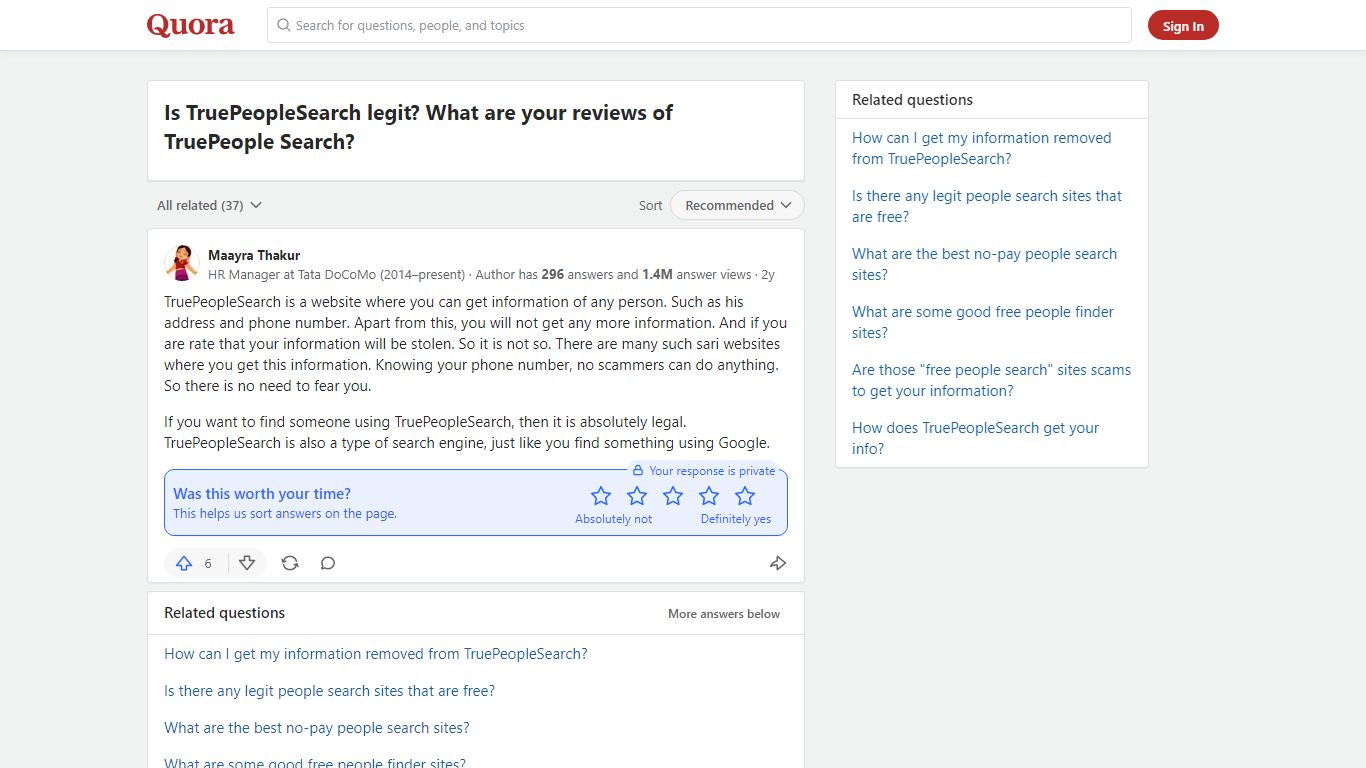The width and height of the screenshot is (1366, 768).
Task: Open sidebar 'free people search sites scams' question
Action: click(992, 380)
